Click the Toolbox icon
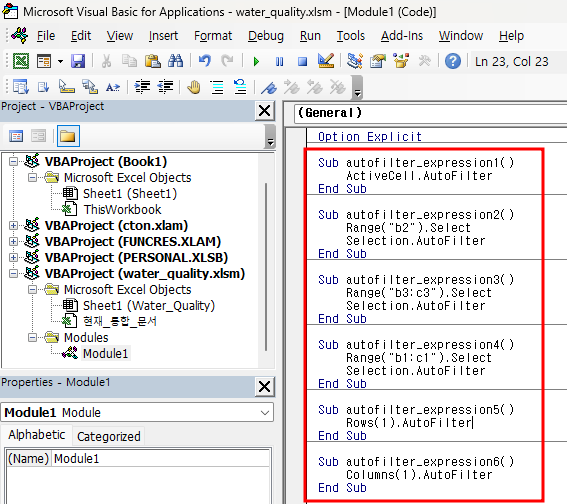Viewport: 567px width, 504px height. (x=424, y=61)
